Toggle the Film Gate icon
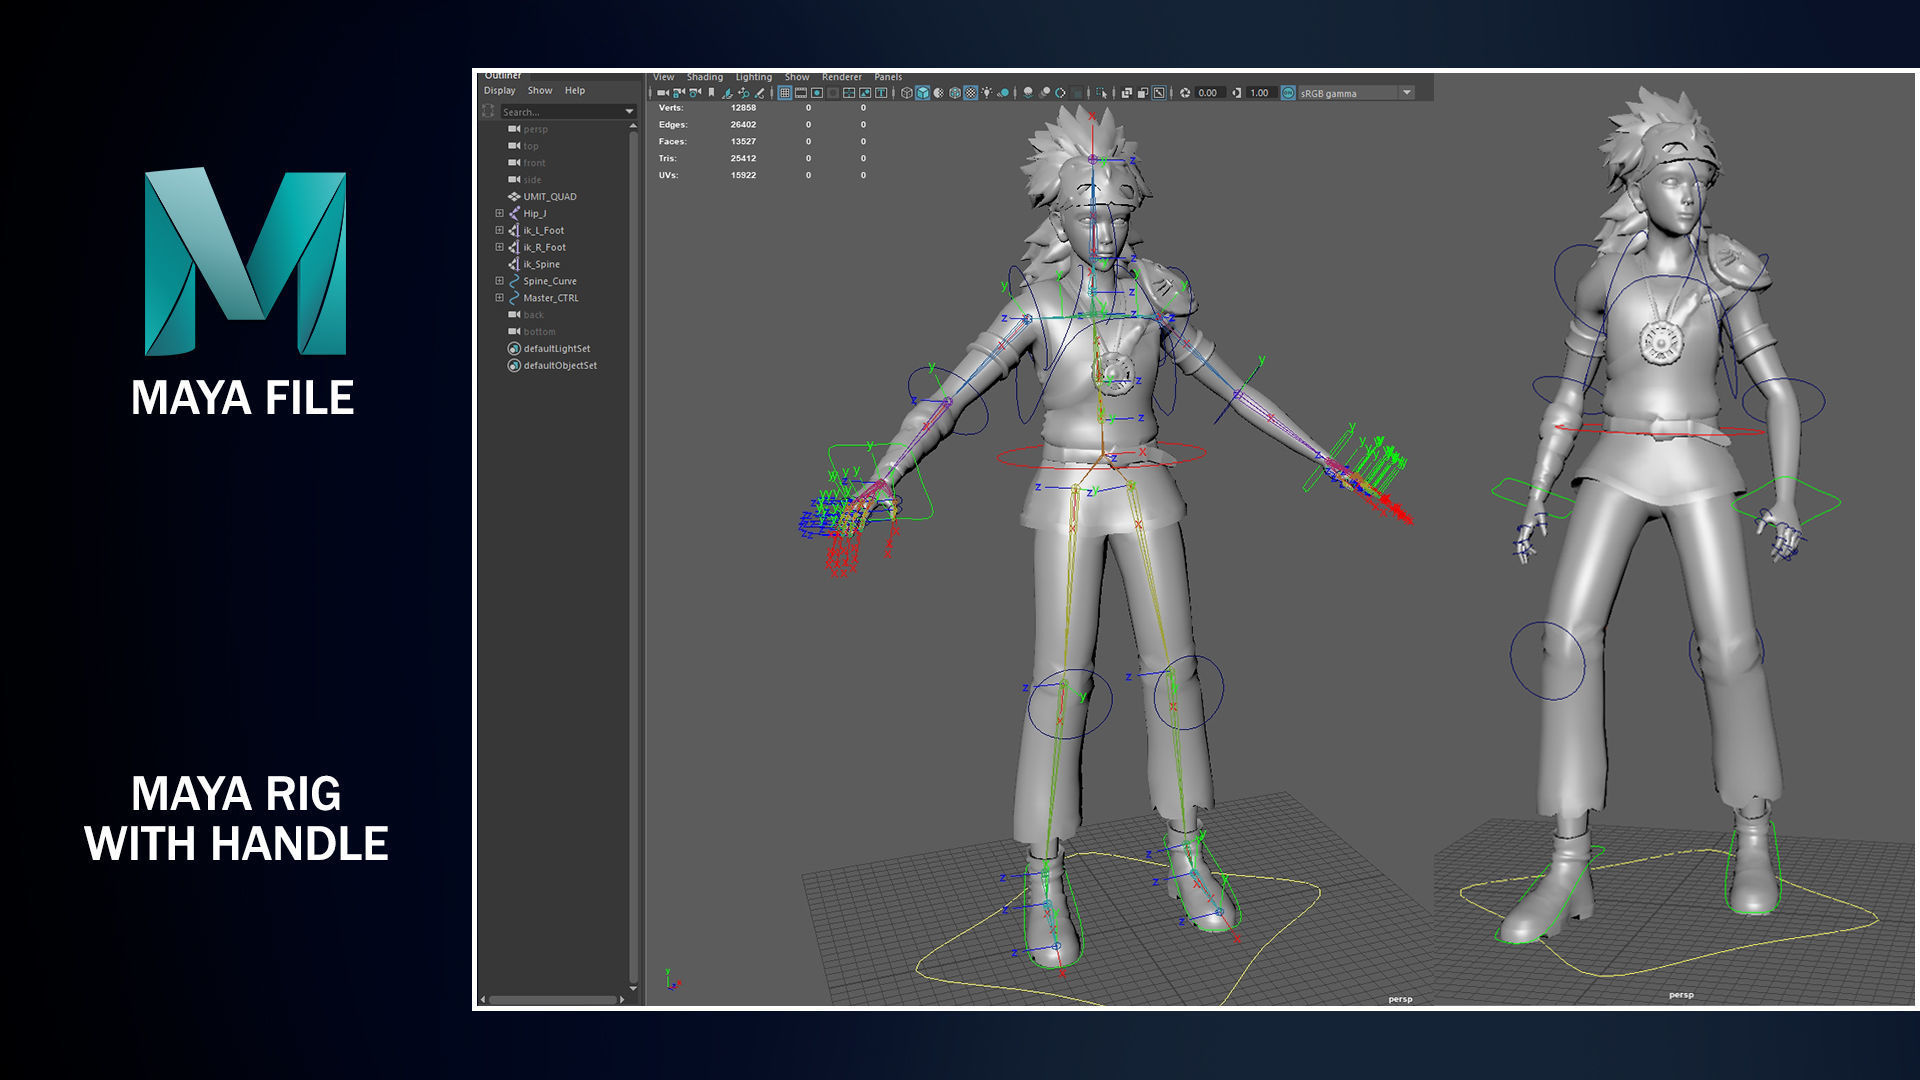The image size is (1920, 1080). (801, 92)
